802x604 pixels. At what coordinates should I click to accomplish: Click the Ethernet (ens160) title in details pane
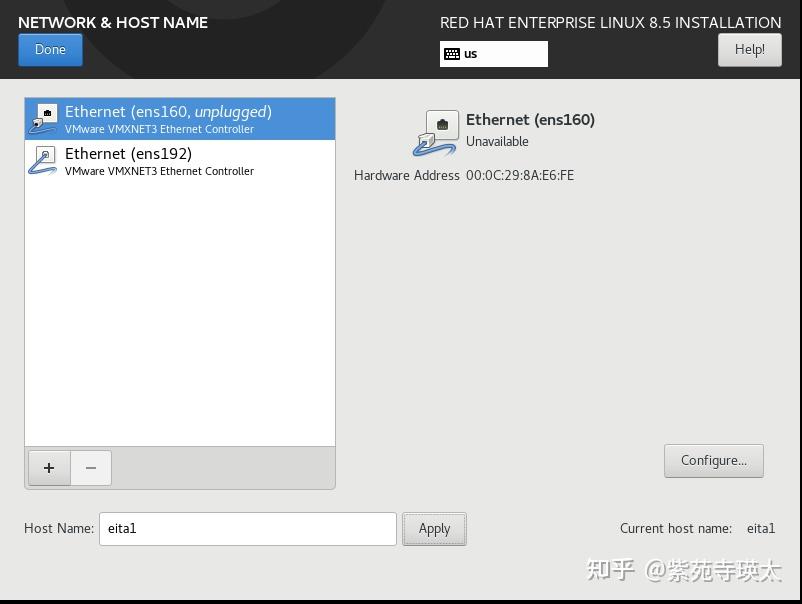pyautogui.click(x=530, y=119)
